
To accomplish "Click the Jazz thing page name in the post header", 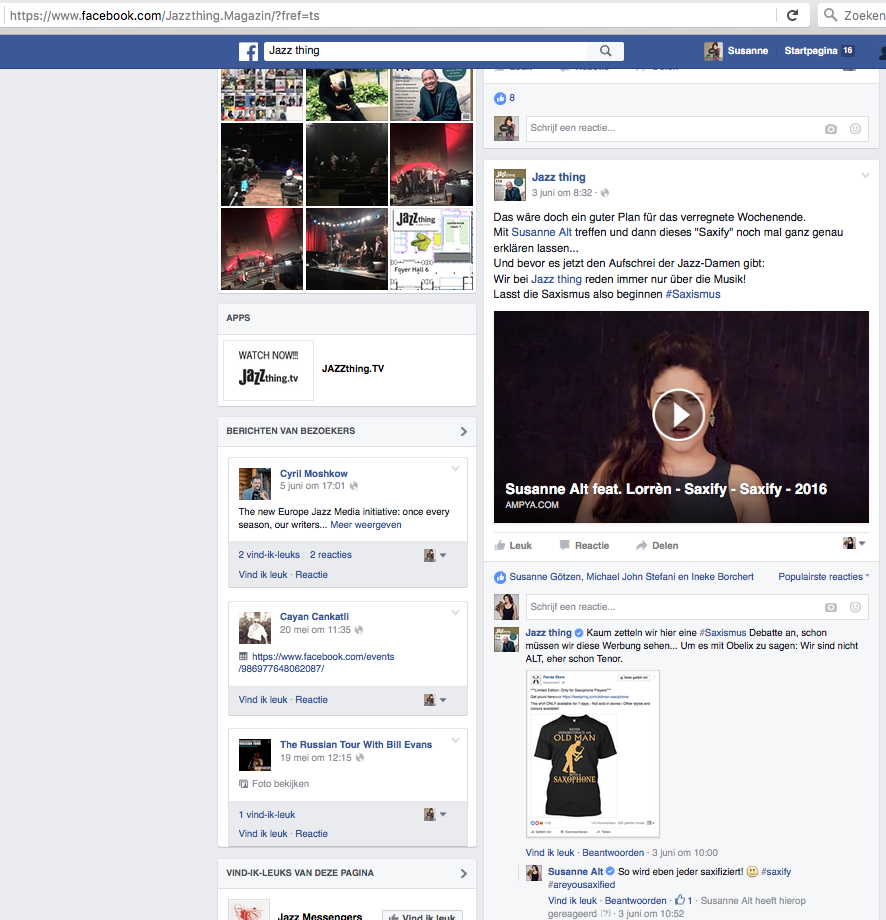I will (559, 177).
